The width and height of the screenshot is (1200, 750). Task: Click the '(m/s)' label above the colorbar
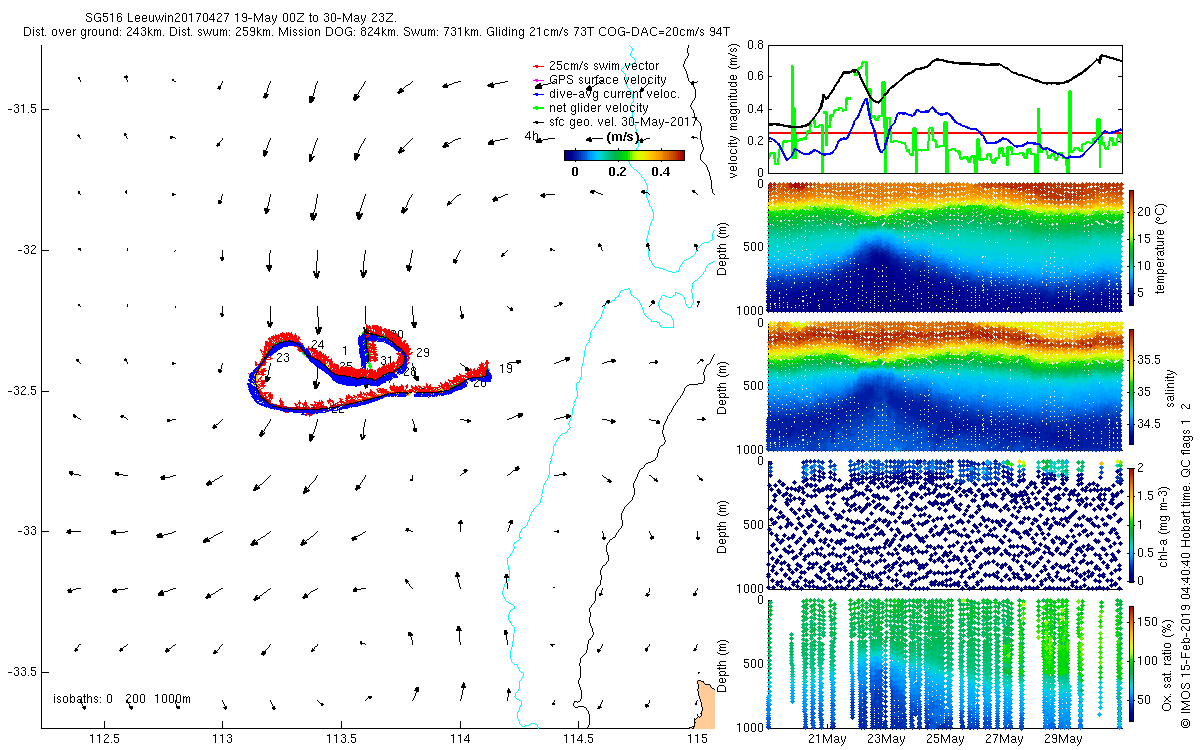pyautogui.click(x=624, y=136)
